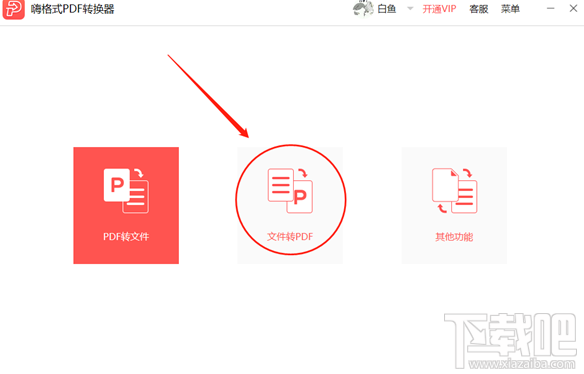
Task: Close the PDF converter window
Action: 573,9
